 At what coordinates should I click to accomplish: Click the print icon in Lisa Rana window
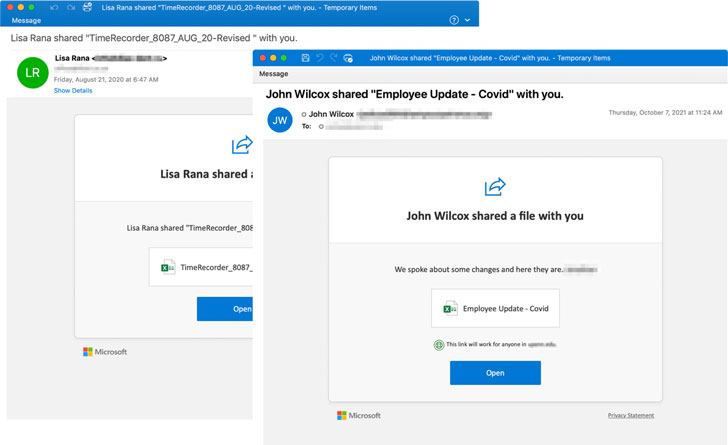[x=87, y=7]
